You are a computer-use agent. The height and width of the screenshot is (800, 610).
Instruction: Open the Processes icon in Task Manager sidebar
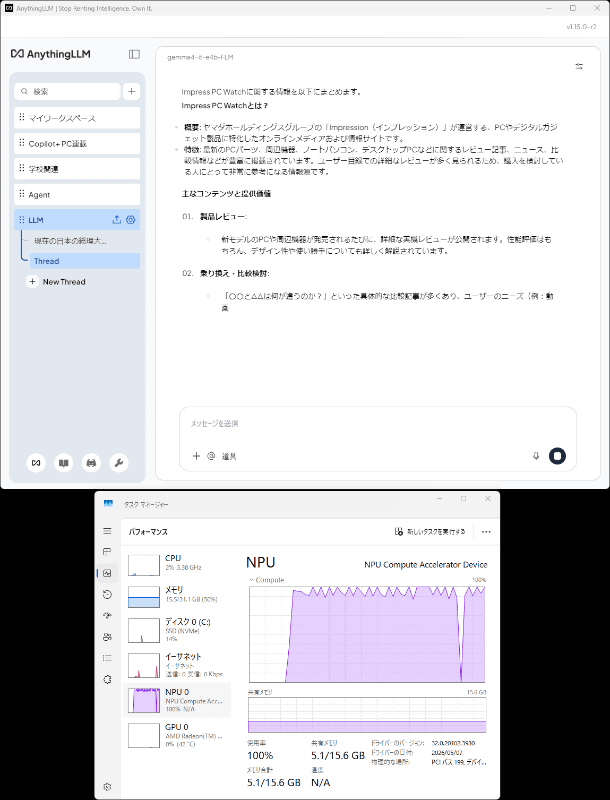(107, 552)
